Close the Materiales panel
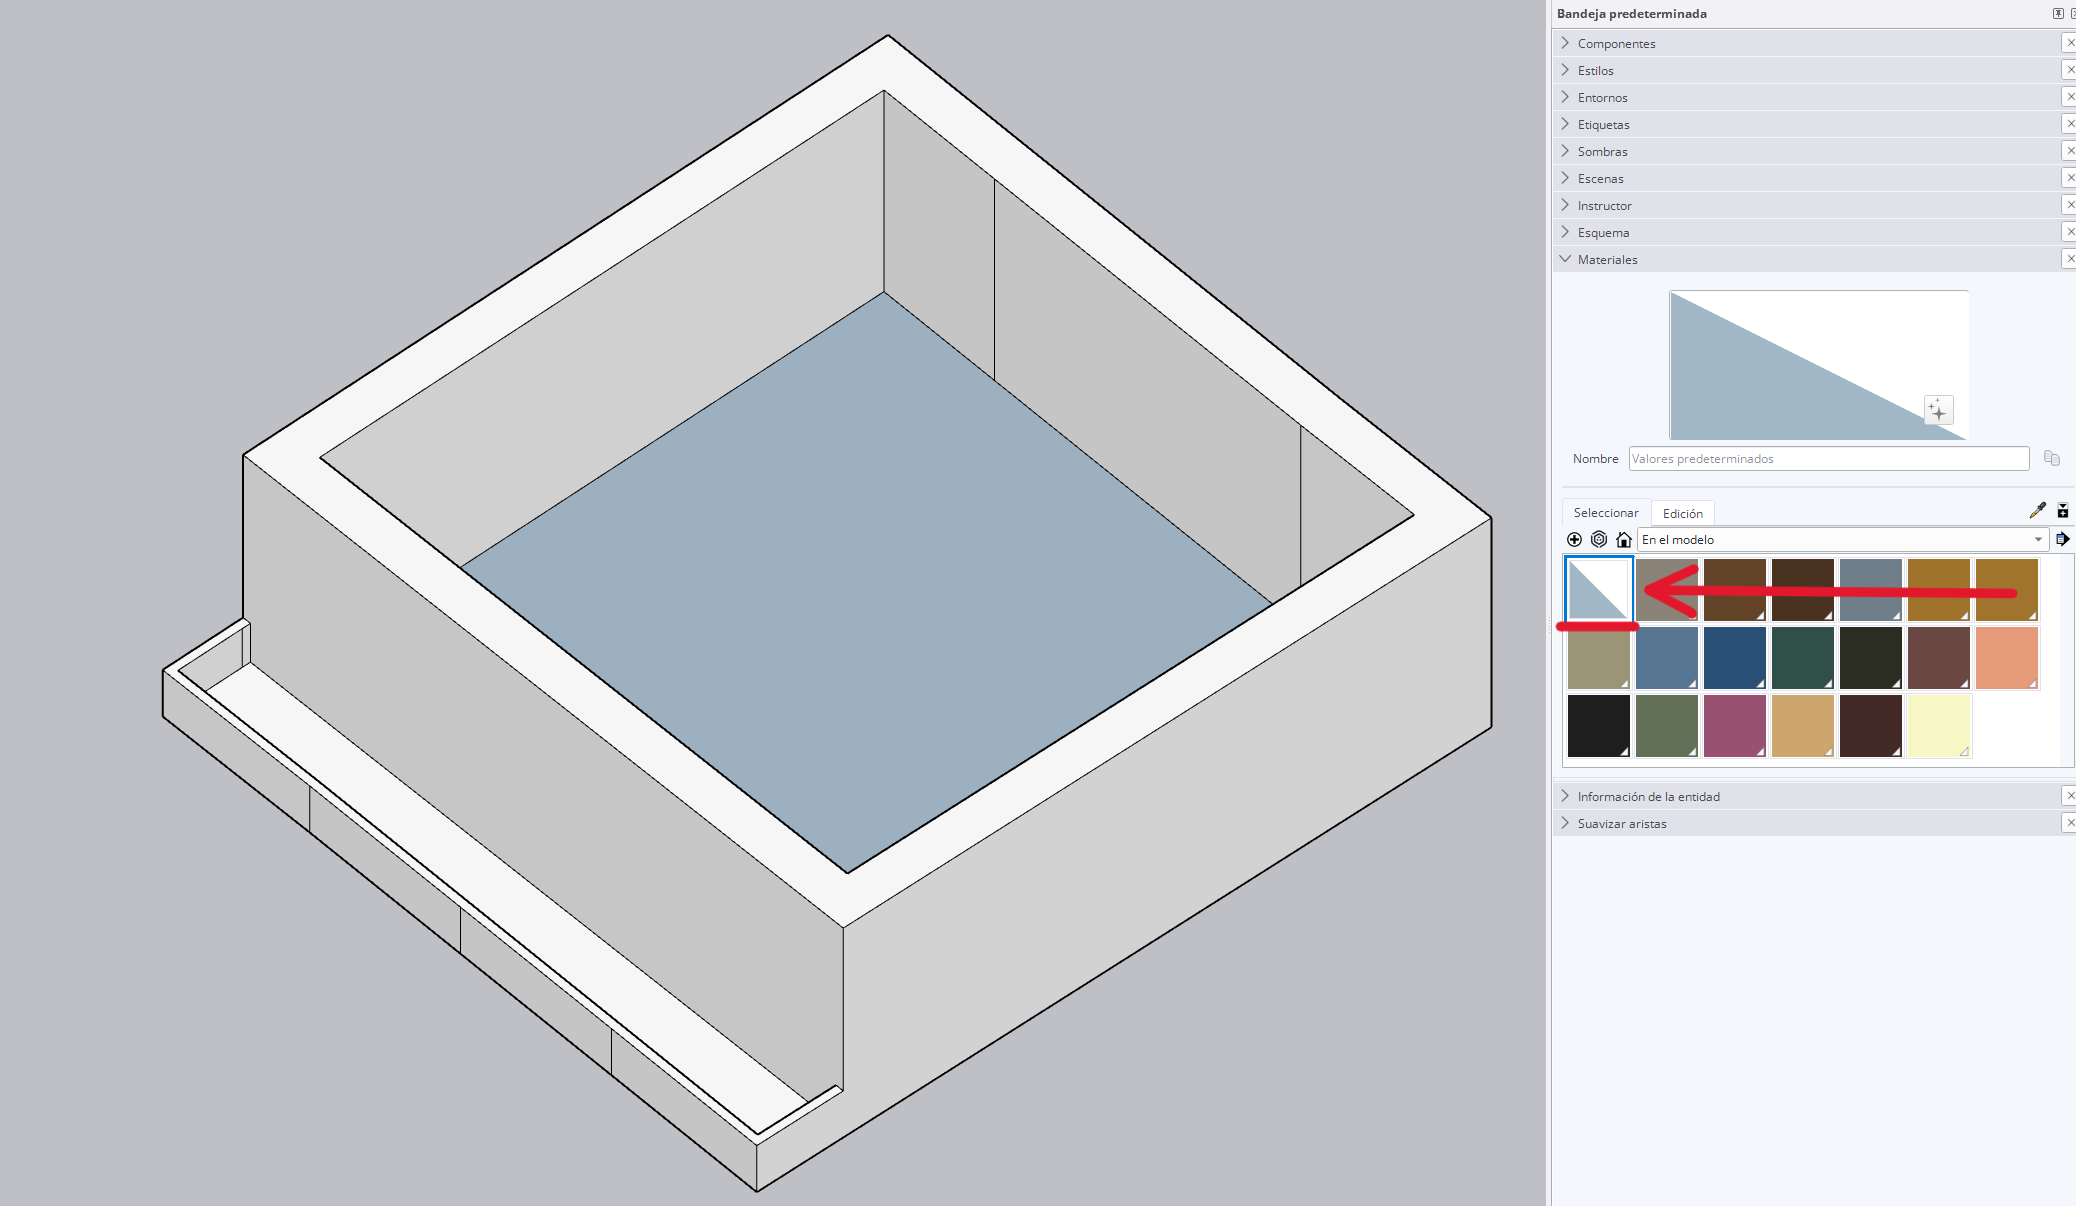This screenshot has width=2076, height=1206. pos(2070,259)
